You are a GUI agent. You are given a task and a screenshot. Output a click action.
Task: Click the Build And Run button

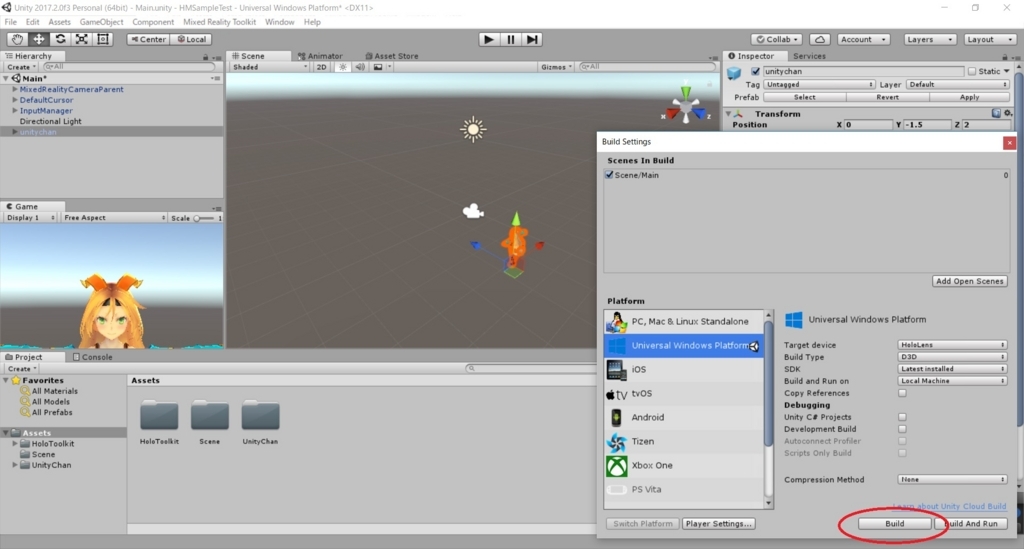click(971, 524)
